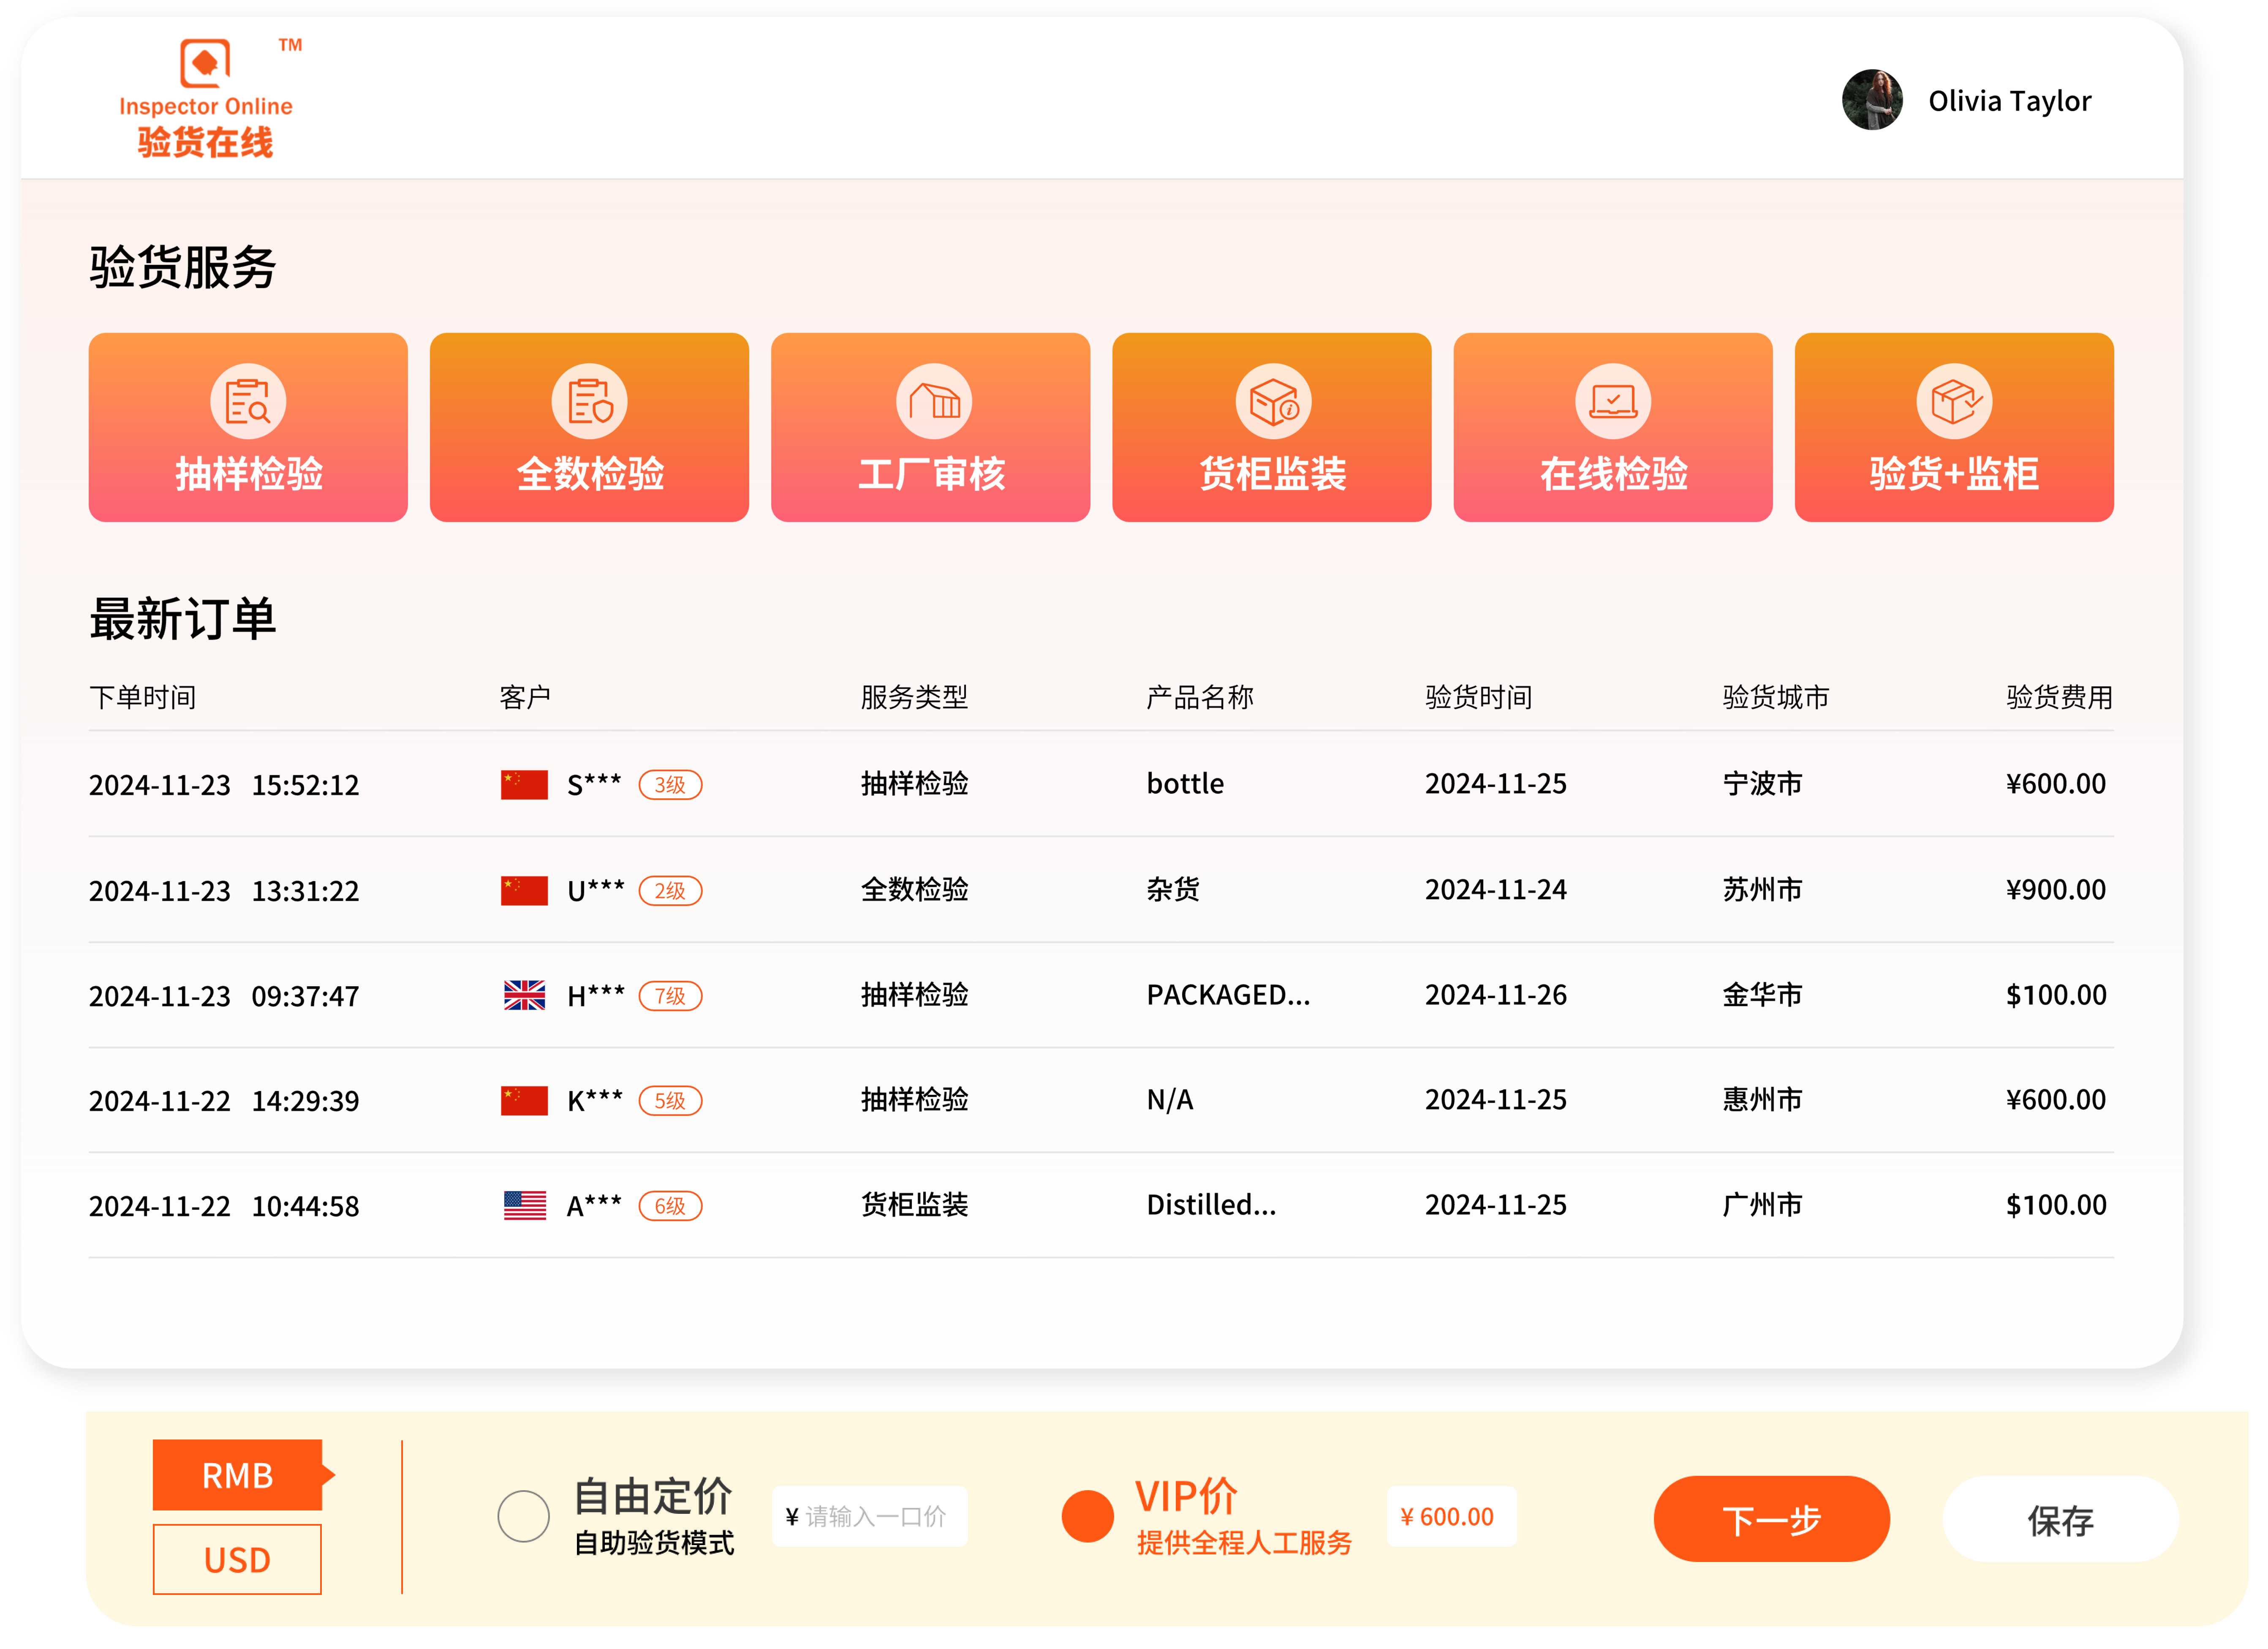Click the 请输入一口价 price input field
Image resolution: width=2268 pixels, height=1649 pixels.
(x=869, y=1517)
